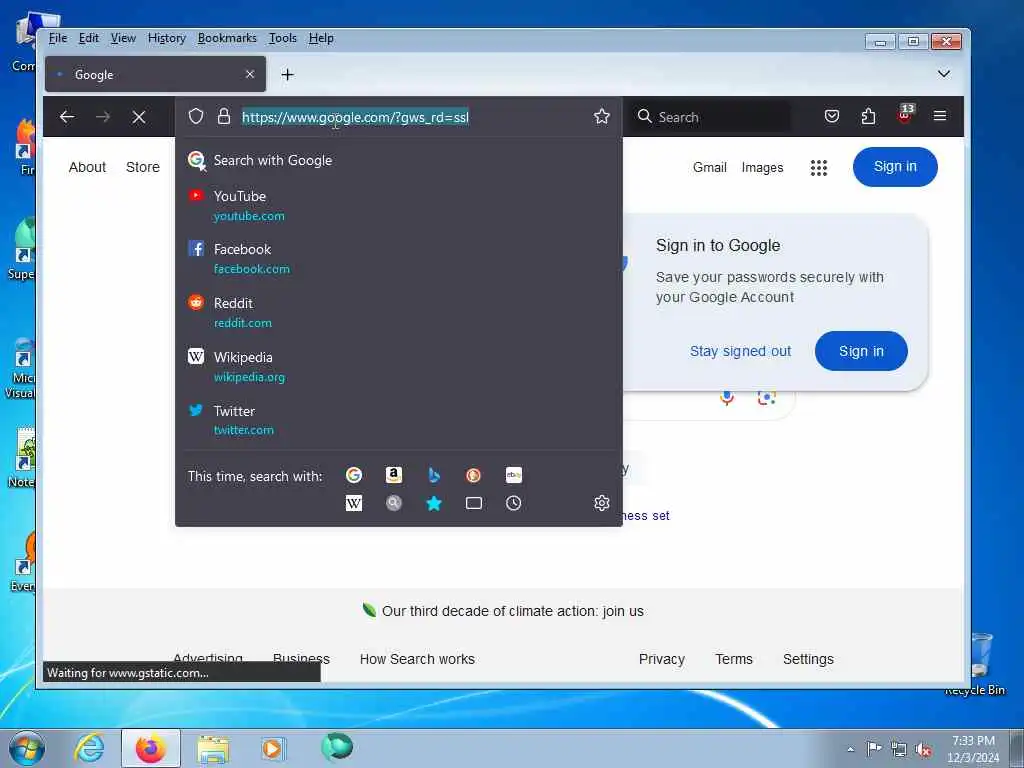This screenshot has height=768, width=1024.
Task: Click 'Stay signed out' in the popup
Action: [x=740, y=351]
